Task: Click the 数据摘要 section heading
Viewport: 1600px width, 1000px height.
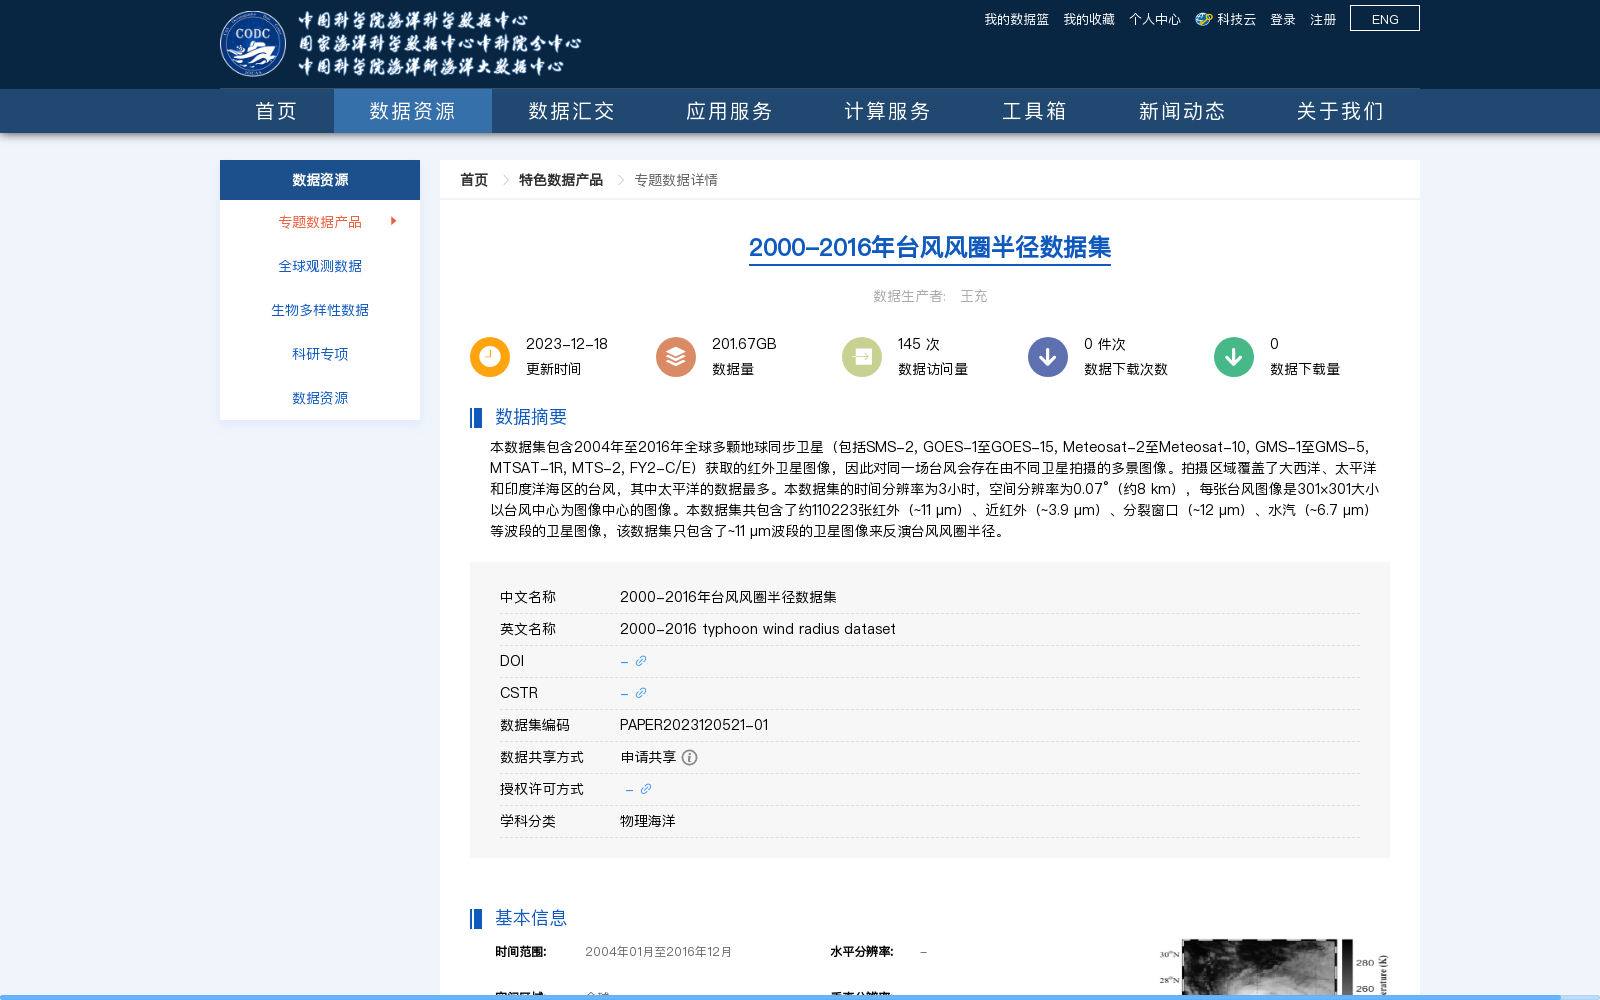Action: pos(531,417)
